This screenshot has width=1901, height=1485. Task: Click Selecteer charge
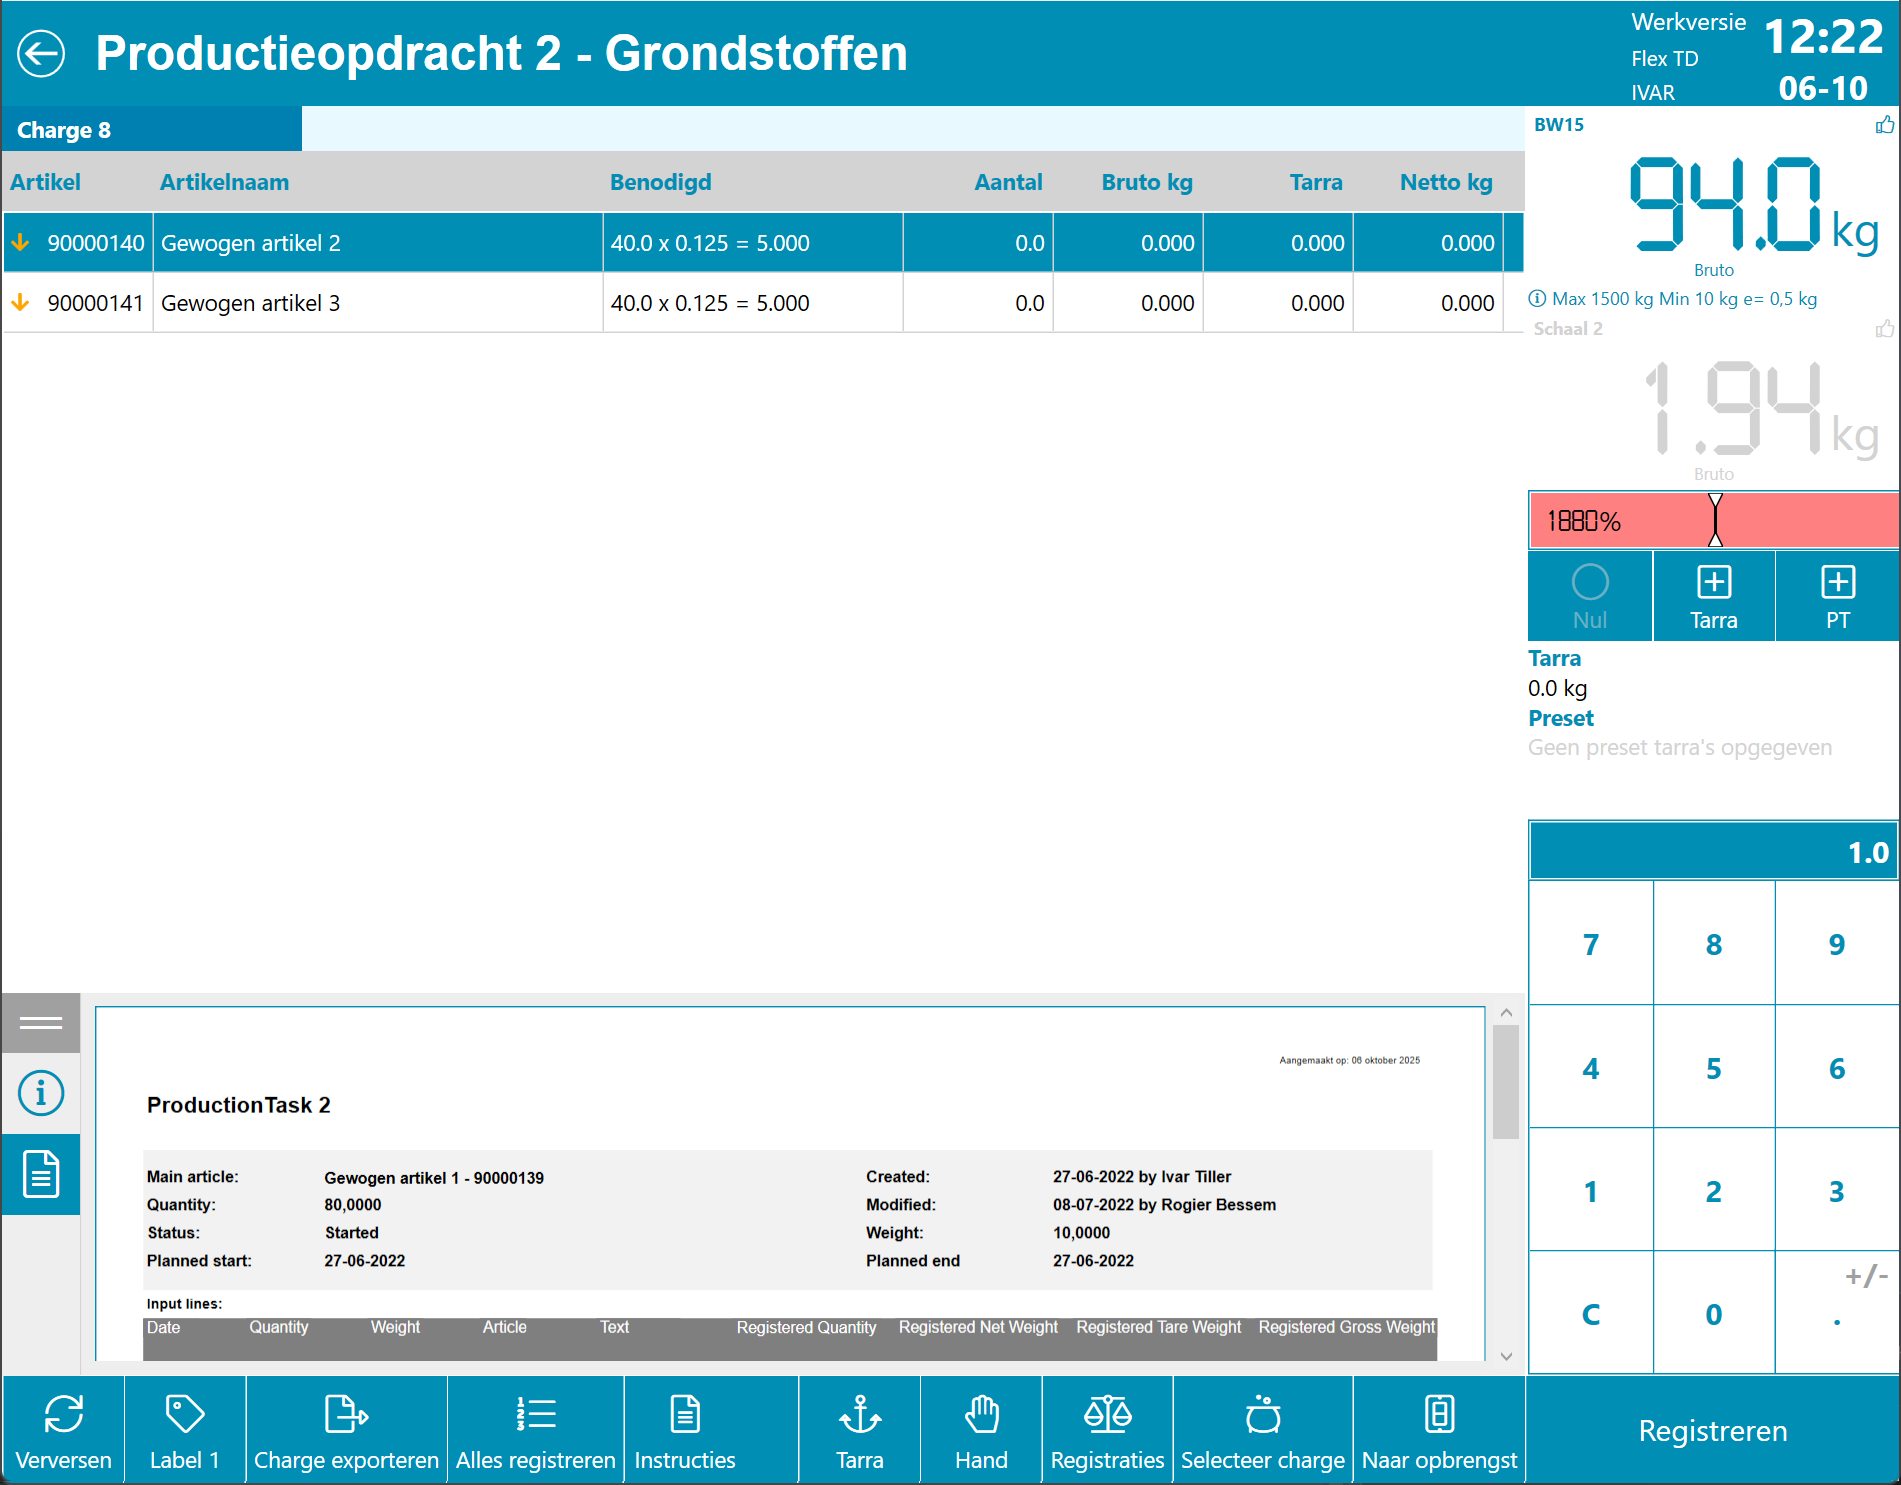click(1263, 1430)
